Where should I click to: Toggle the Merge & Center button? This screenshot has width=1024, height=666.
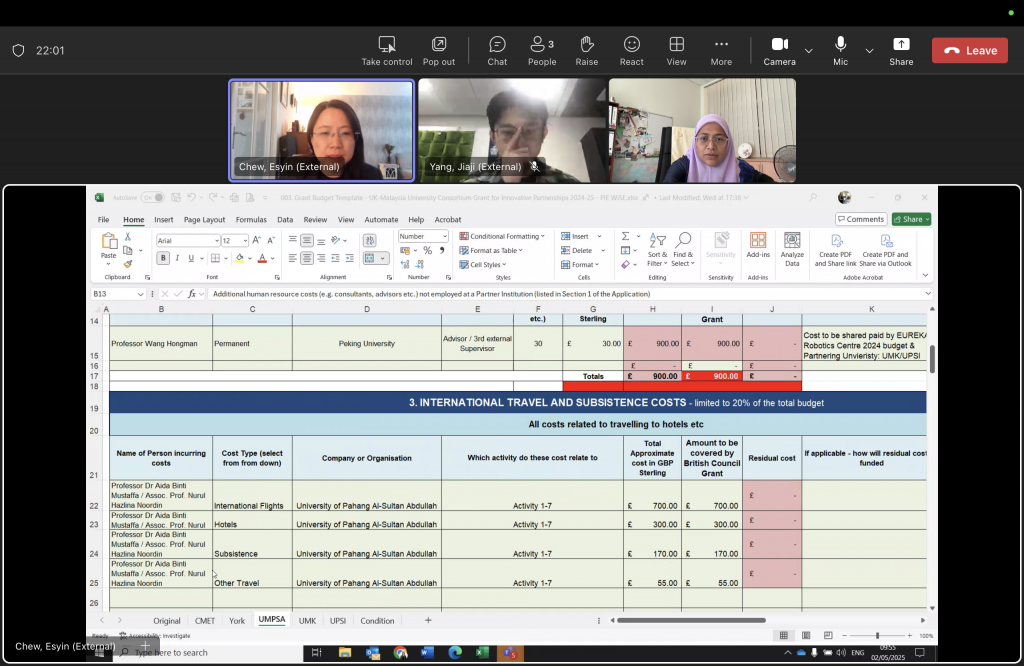click(370, 258)
